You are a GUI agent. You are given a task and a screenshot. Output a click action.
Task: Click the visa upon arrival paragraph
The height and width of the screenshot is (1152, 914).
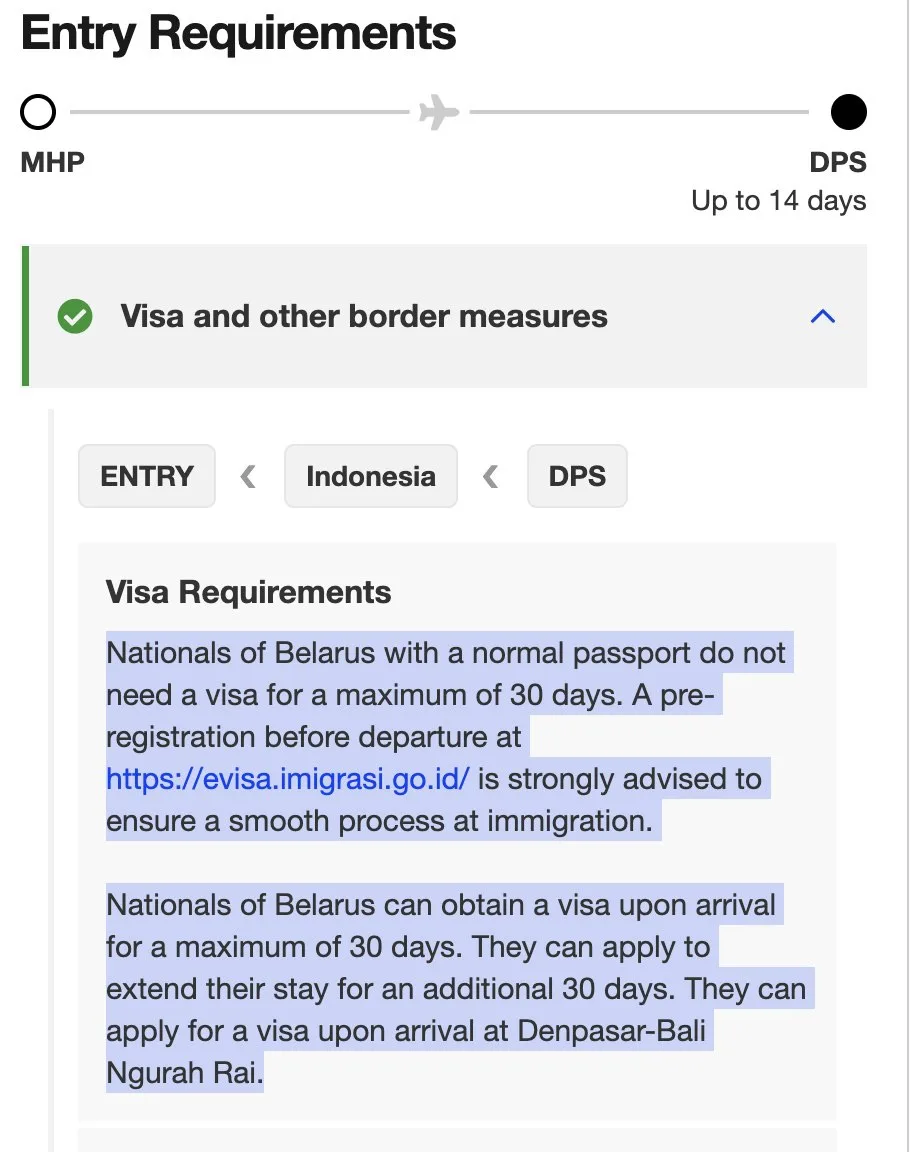tap(460, 989)
